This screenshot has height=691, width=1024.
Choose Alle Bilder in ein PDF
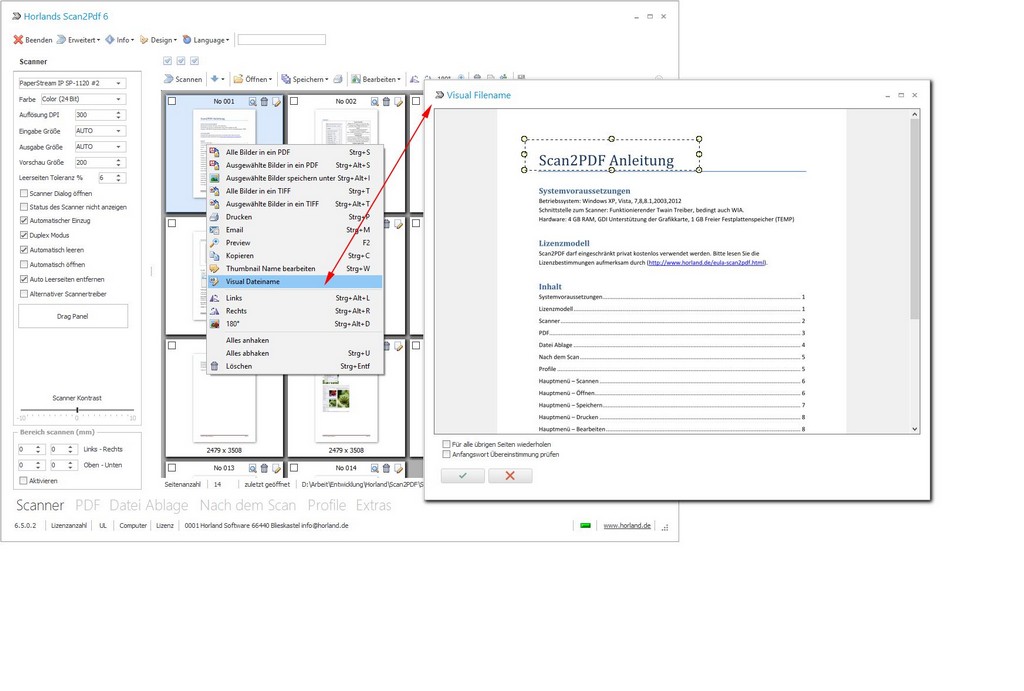295,152
